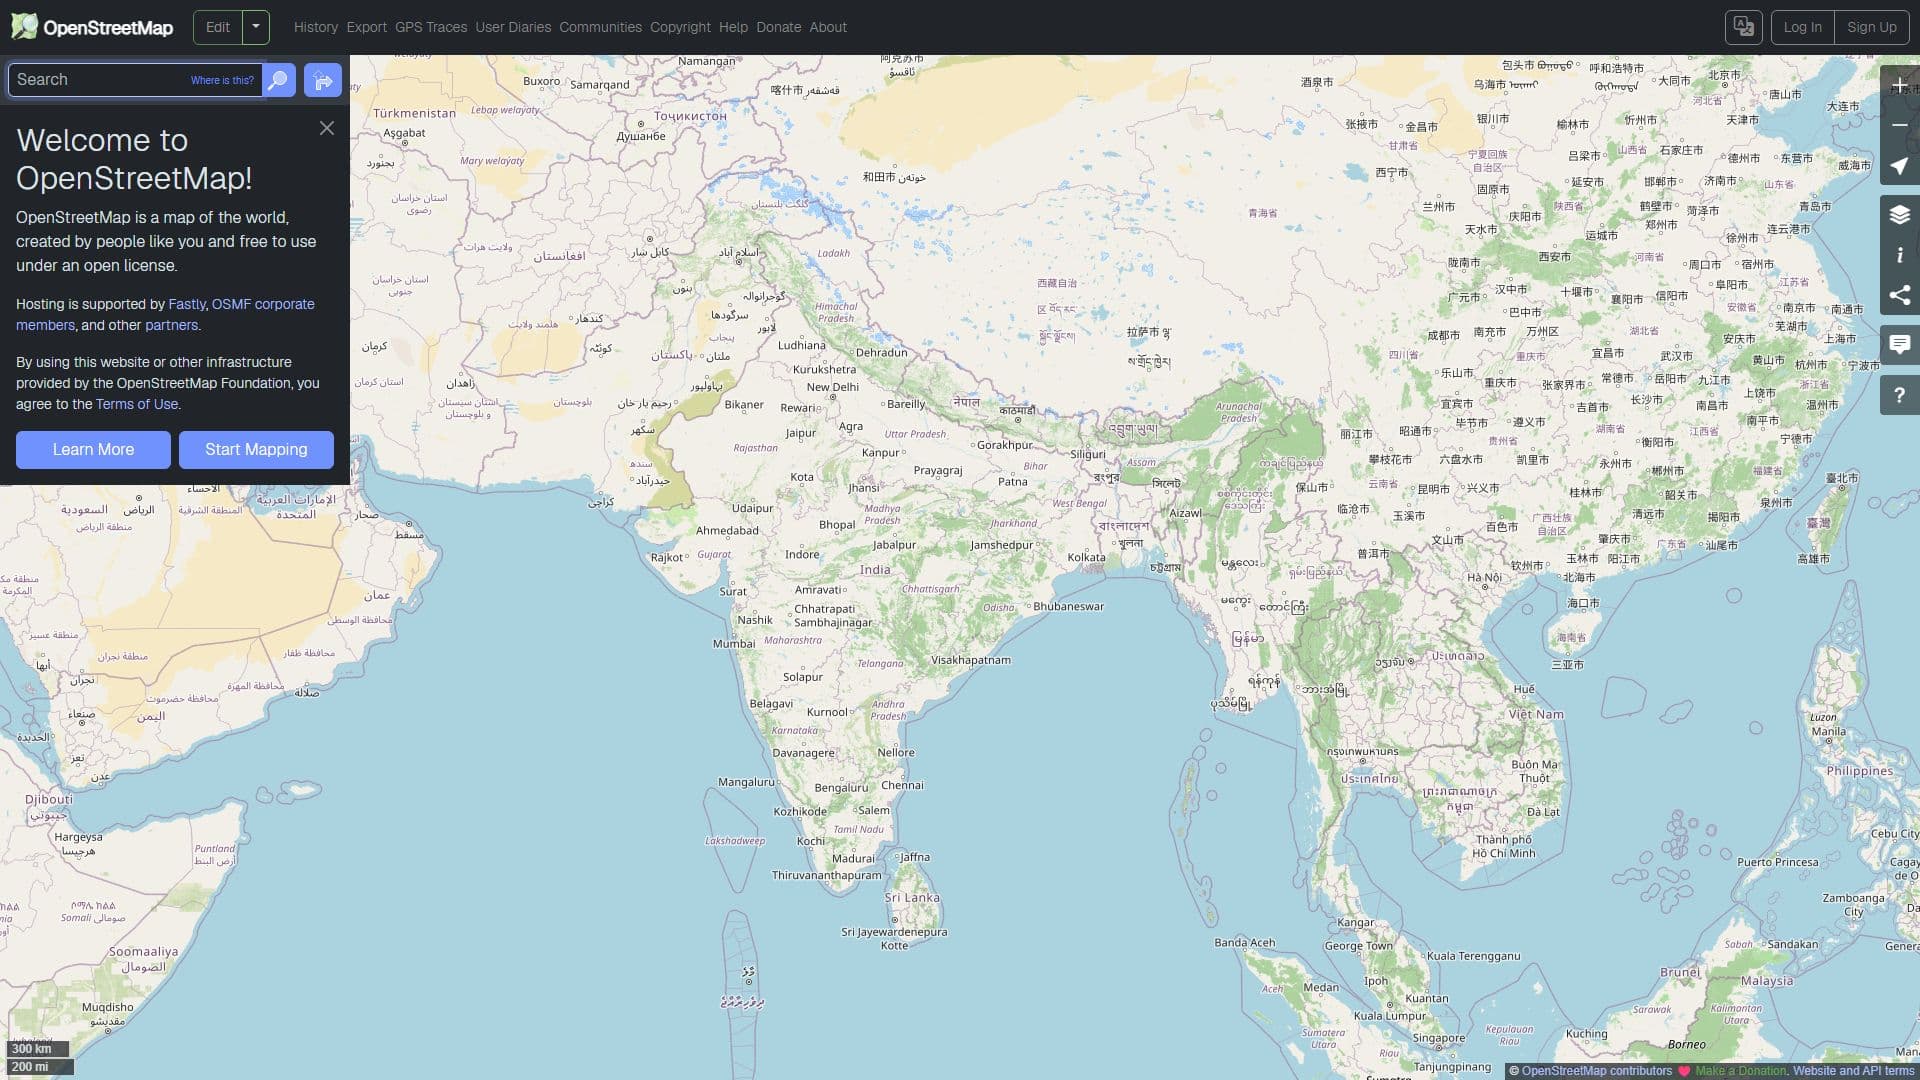Click the Bhubaneswar map label

pyautogui.click(x=1068, y=607)
